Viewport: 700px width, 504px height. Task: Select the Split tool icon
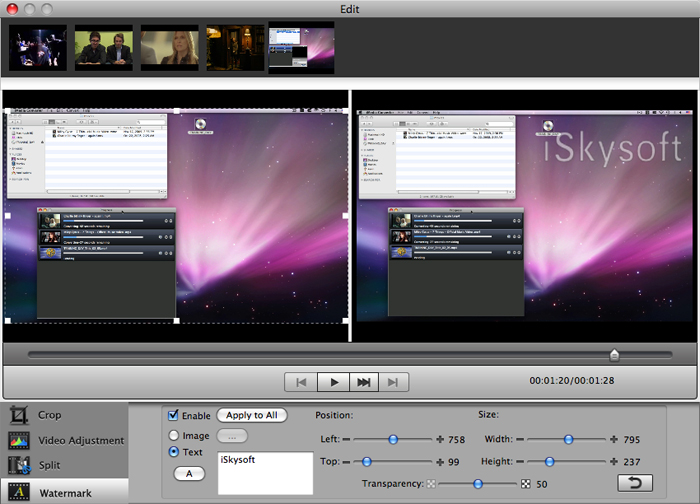click(18, 465)
